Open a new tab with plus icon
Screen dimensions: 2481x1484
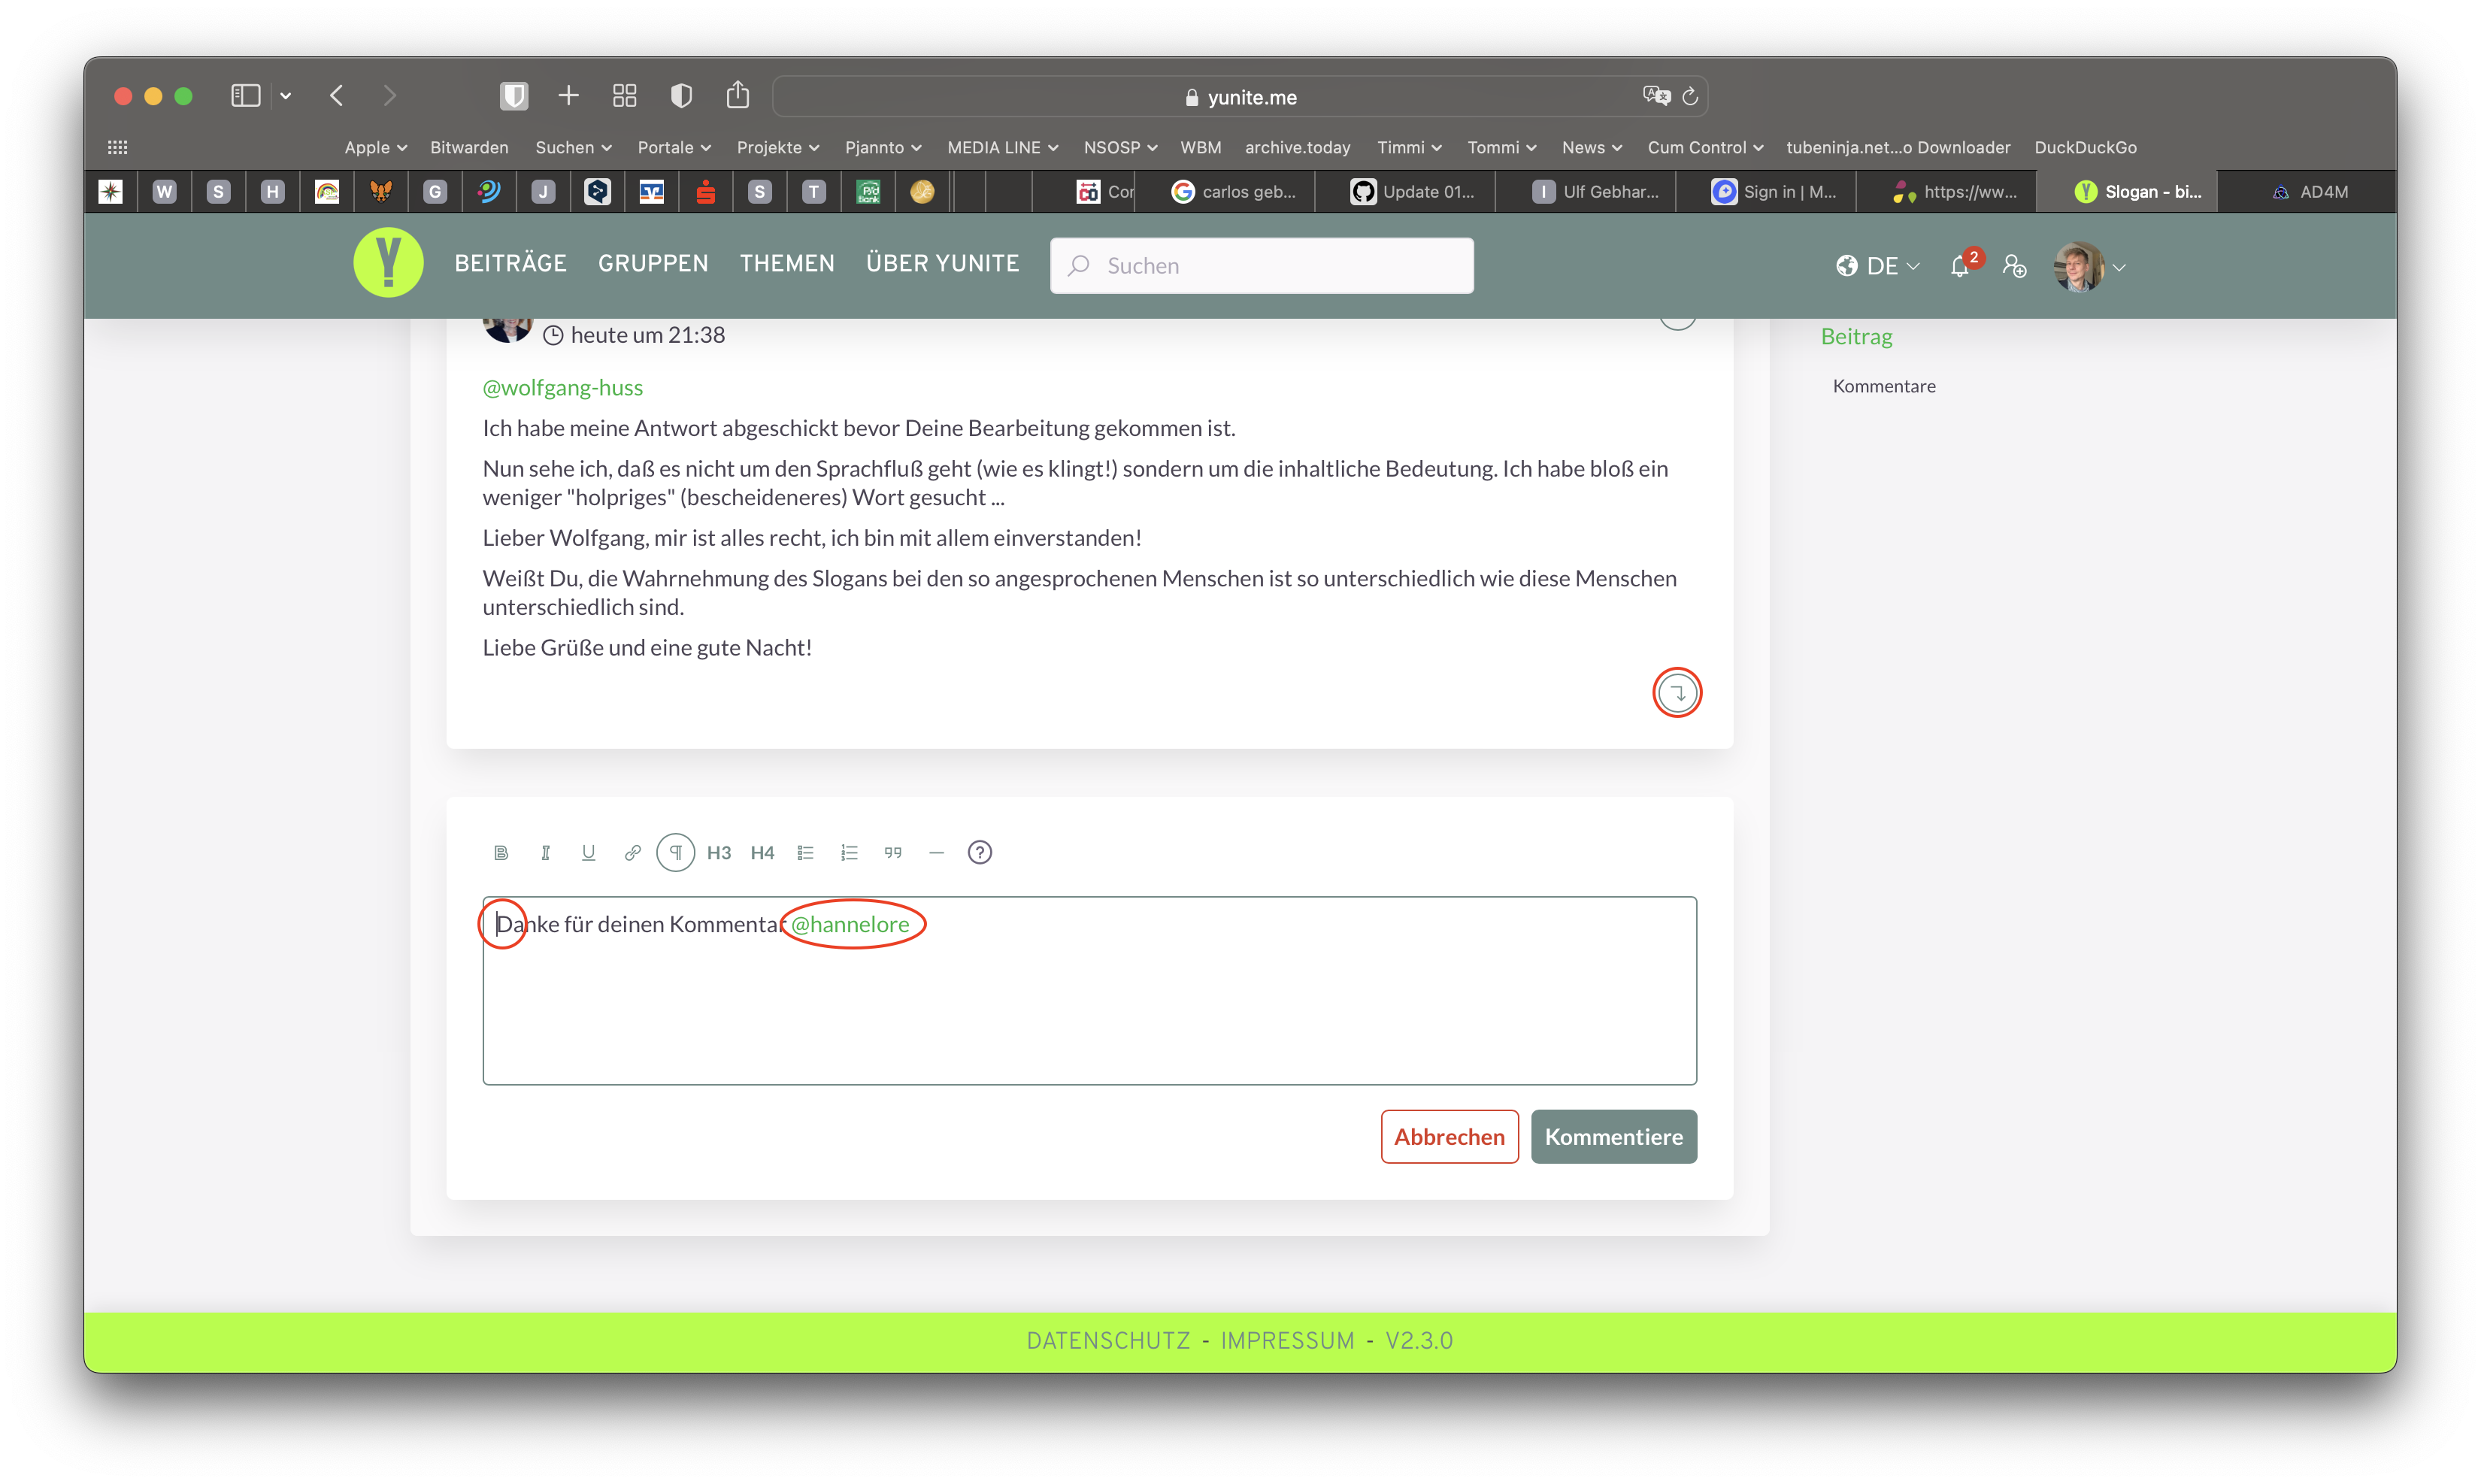(569, 95)
